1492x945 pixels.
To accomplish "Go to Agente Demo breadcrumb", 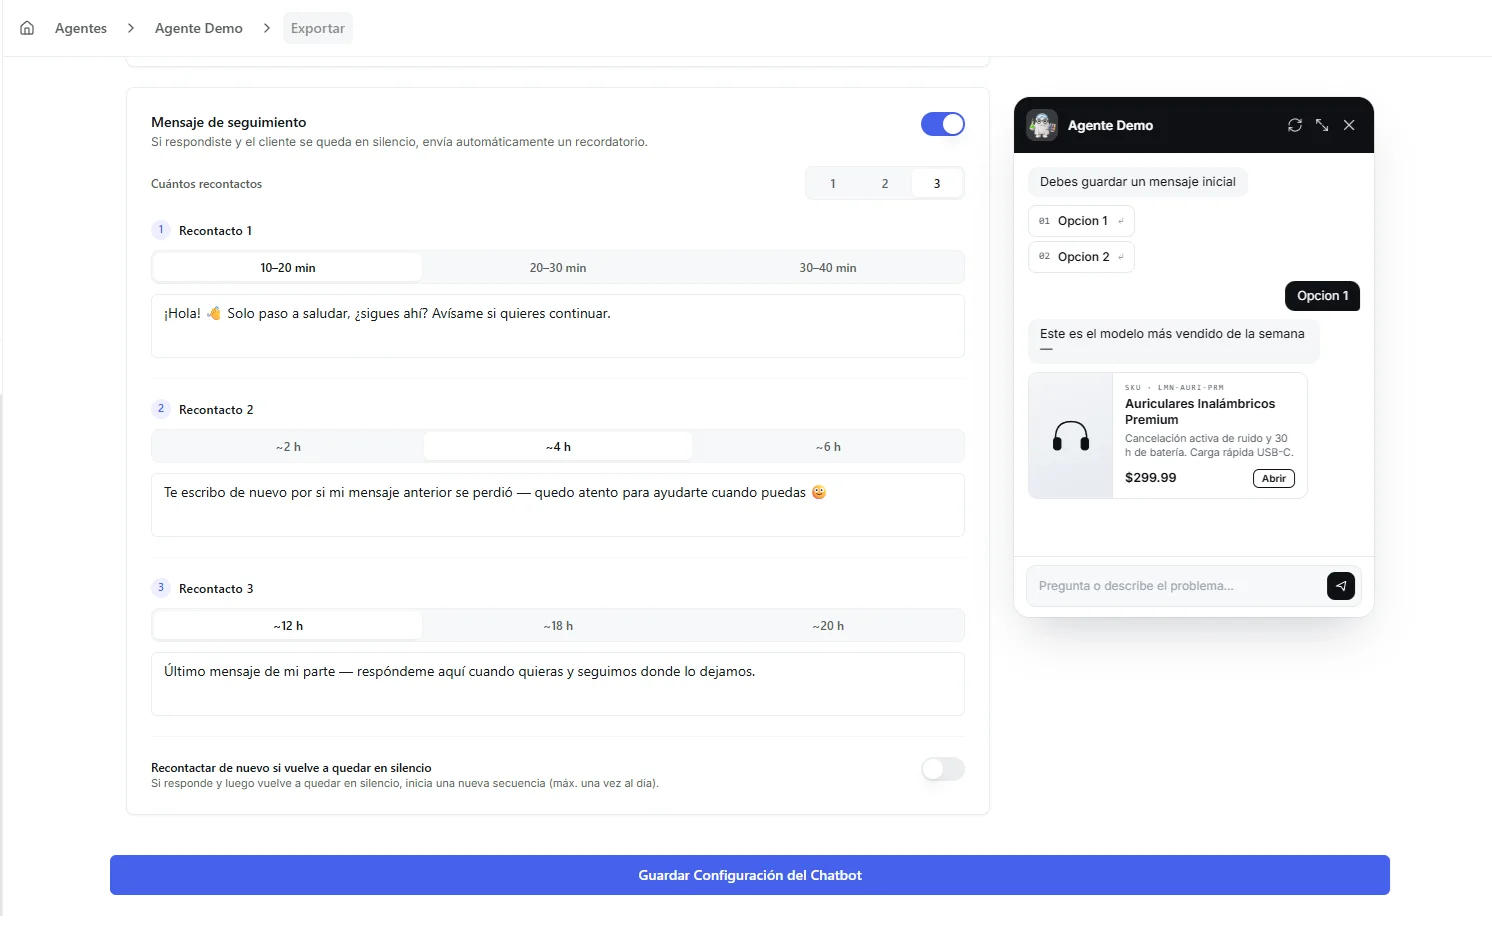I will click(199, 28).
